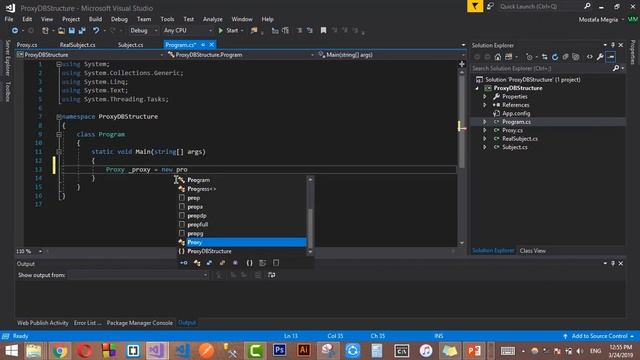Viewport: 640px width, 360px height.
Task: Expand the References node in Solution Explorer
Action: [485, 105]
